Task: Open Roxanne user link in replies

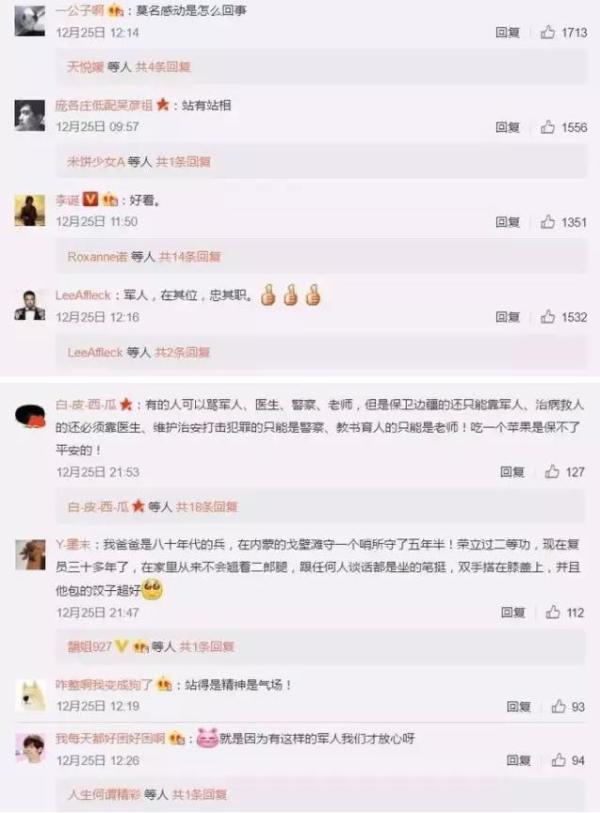Action: tap(97, 257)
